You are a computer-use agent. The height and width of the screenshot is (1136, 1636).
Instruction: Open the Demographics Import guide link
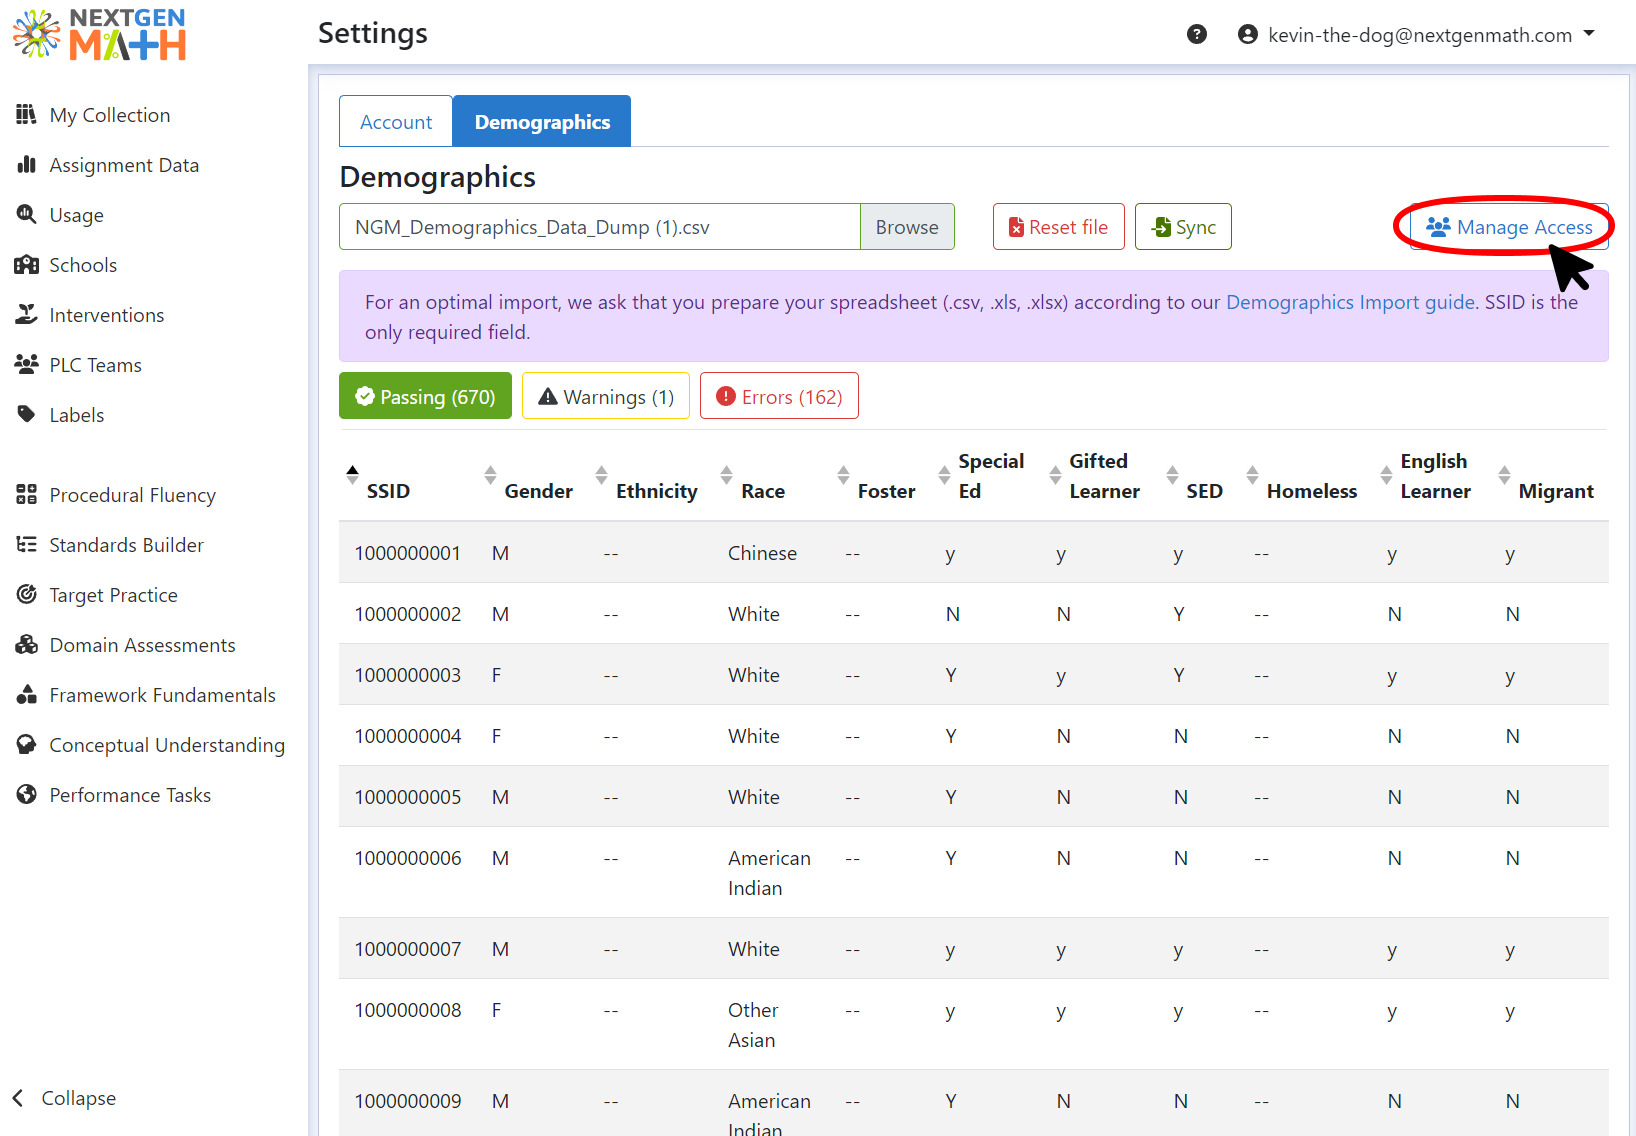pos(1351,302)
